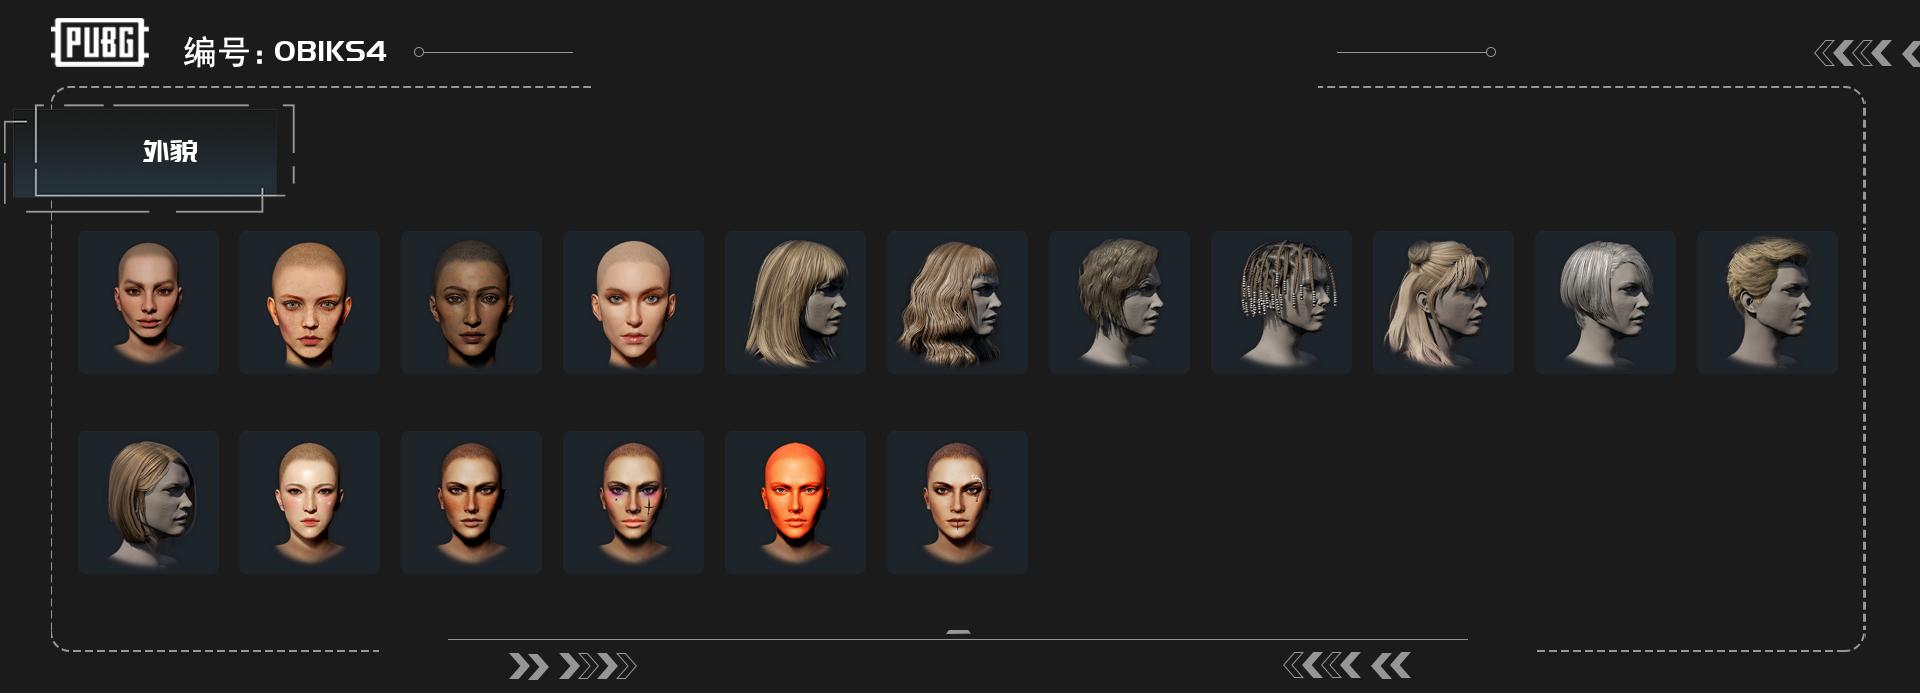Select the long wavy blonde hairstyle

[957, 302]
